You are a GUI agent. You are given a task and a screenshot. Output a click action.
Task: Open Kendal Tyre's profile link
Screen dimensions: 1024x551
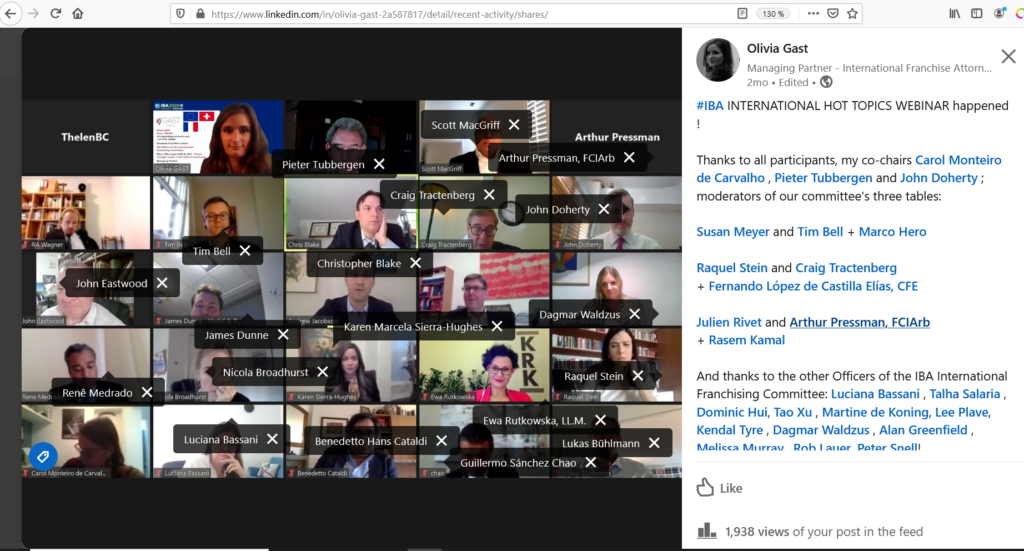[x=729, y=430]
